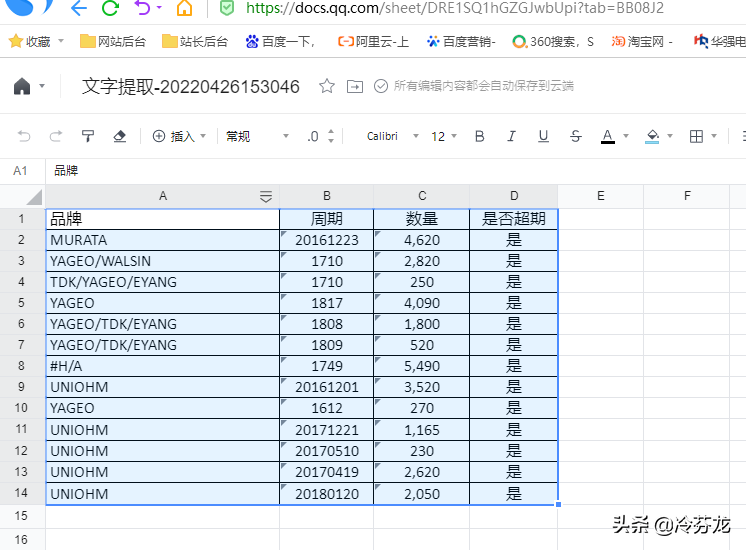Increase decimal places with up arrow
The height and width of the screenshot is (550, 746).
click(331, 132)
